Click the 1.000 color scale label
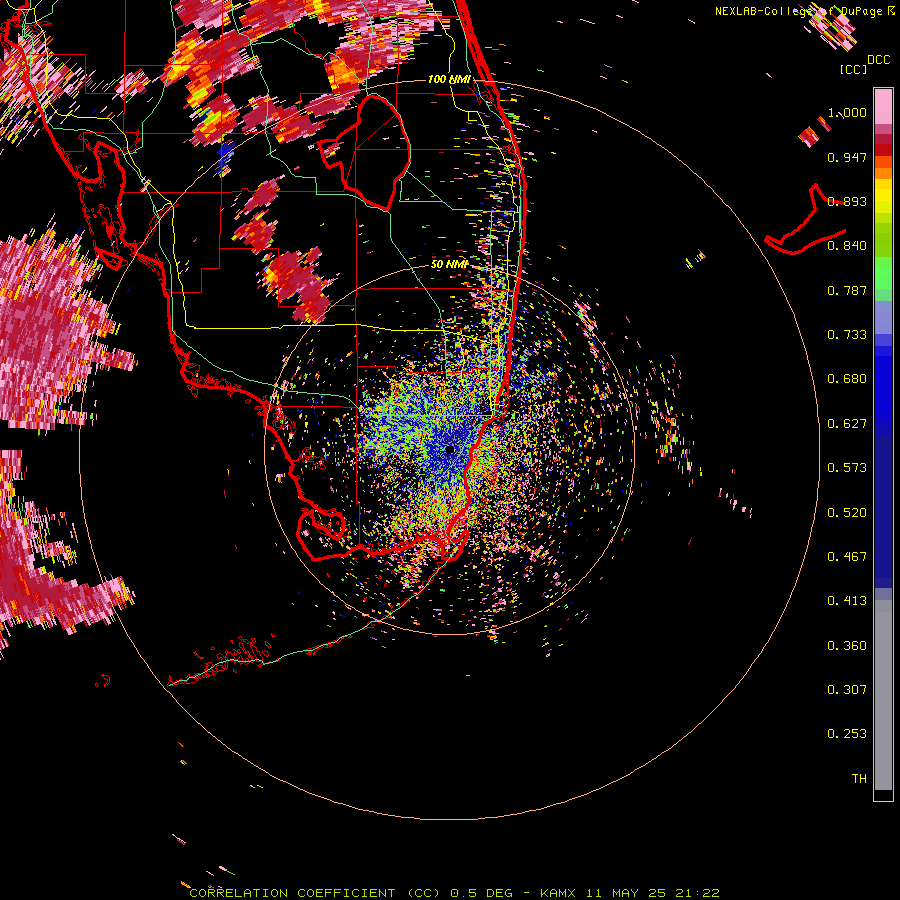This screenshot has height=900, width=900. click(x=847, y=112)
